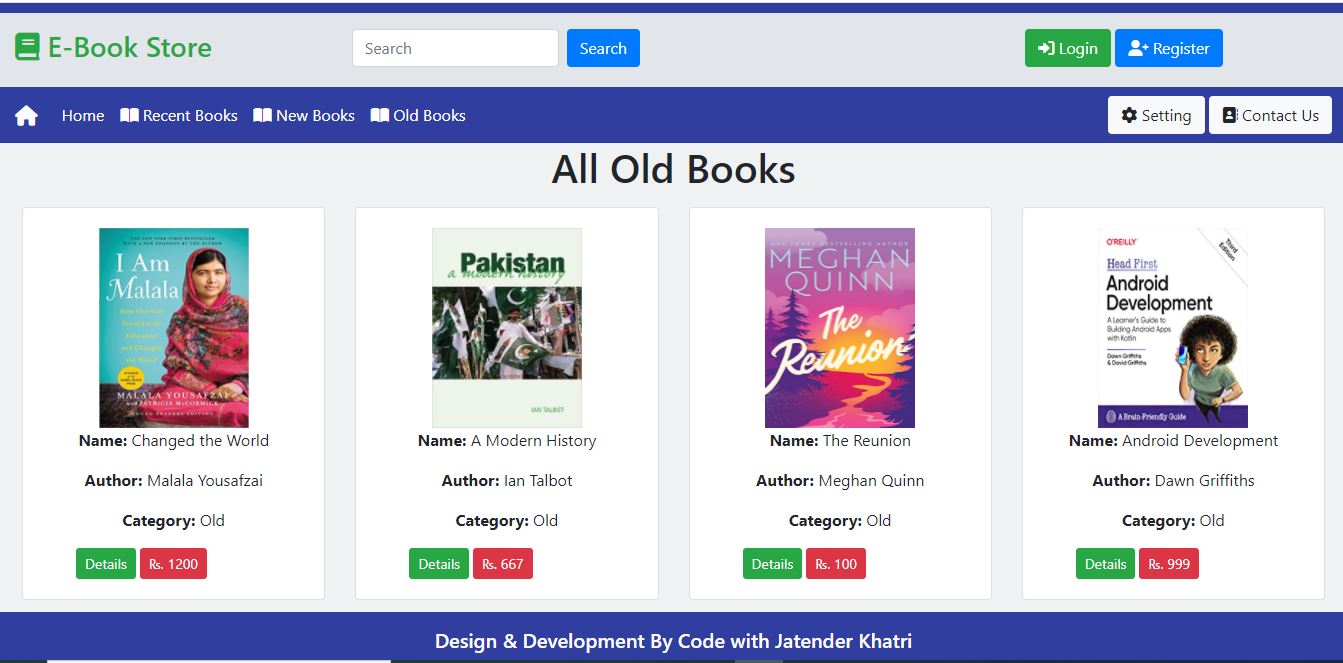The height and width of the screenshot is (663, 1343).
Task: View Details for A Modern History
Action: pos(439,564)
